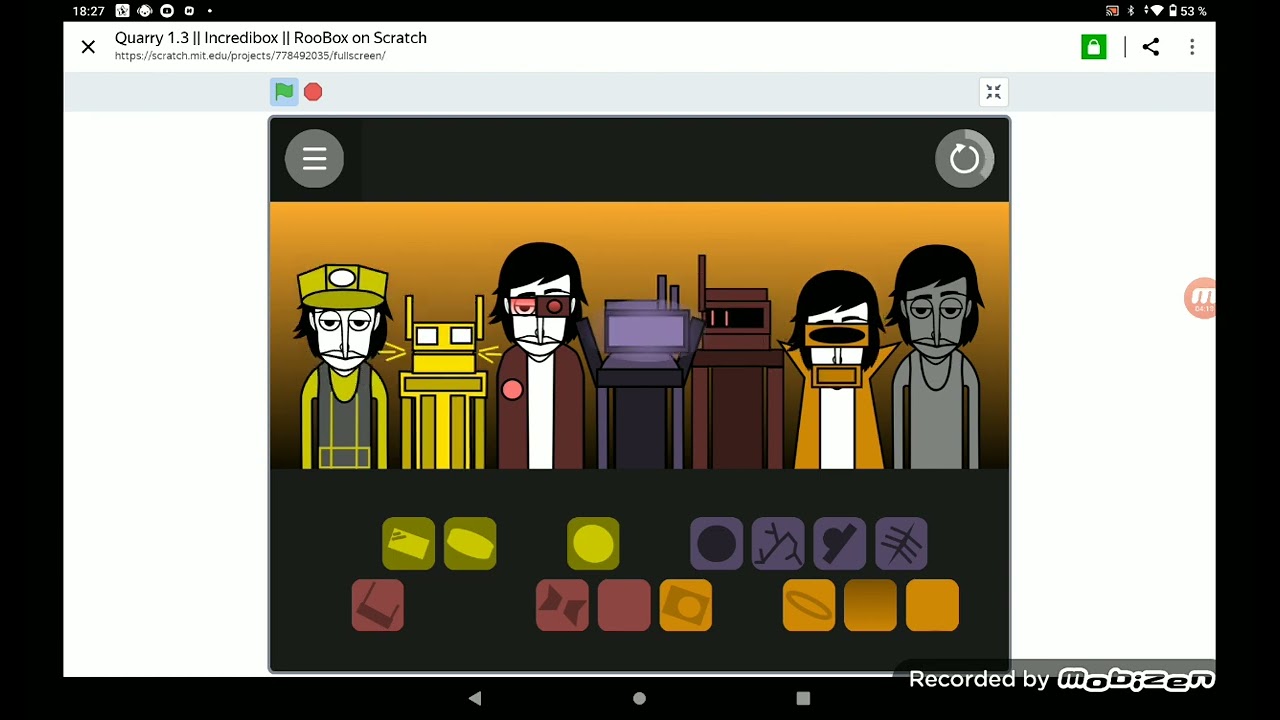The image size is (1280, 720).
Task: Select the red open-box-shaped sound icon
Action: (378, 605)
